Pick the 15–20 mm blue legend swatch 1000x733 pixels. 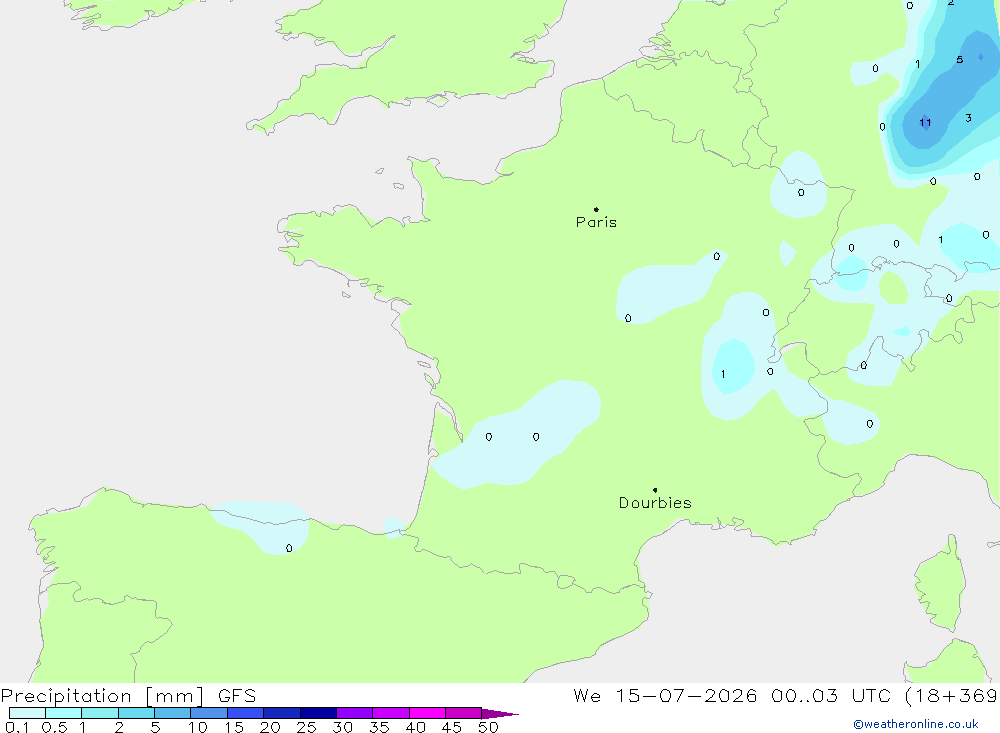246,713
